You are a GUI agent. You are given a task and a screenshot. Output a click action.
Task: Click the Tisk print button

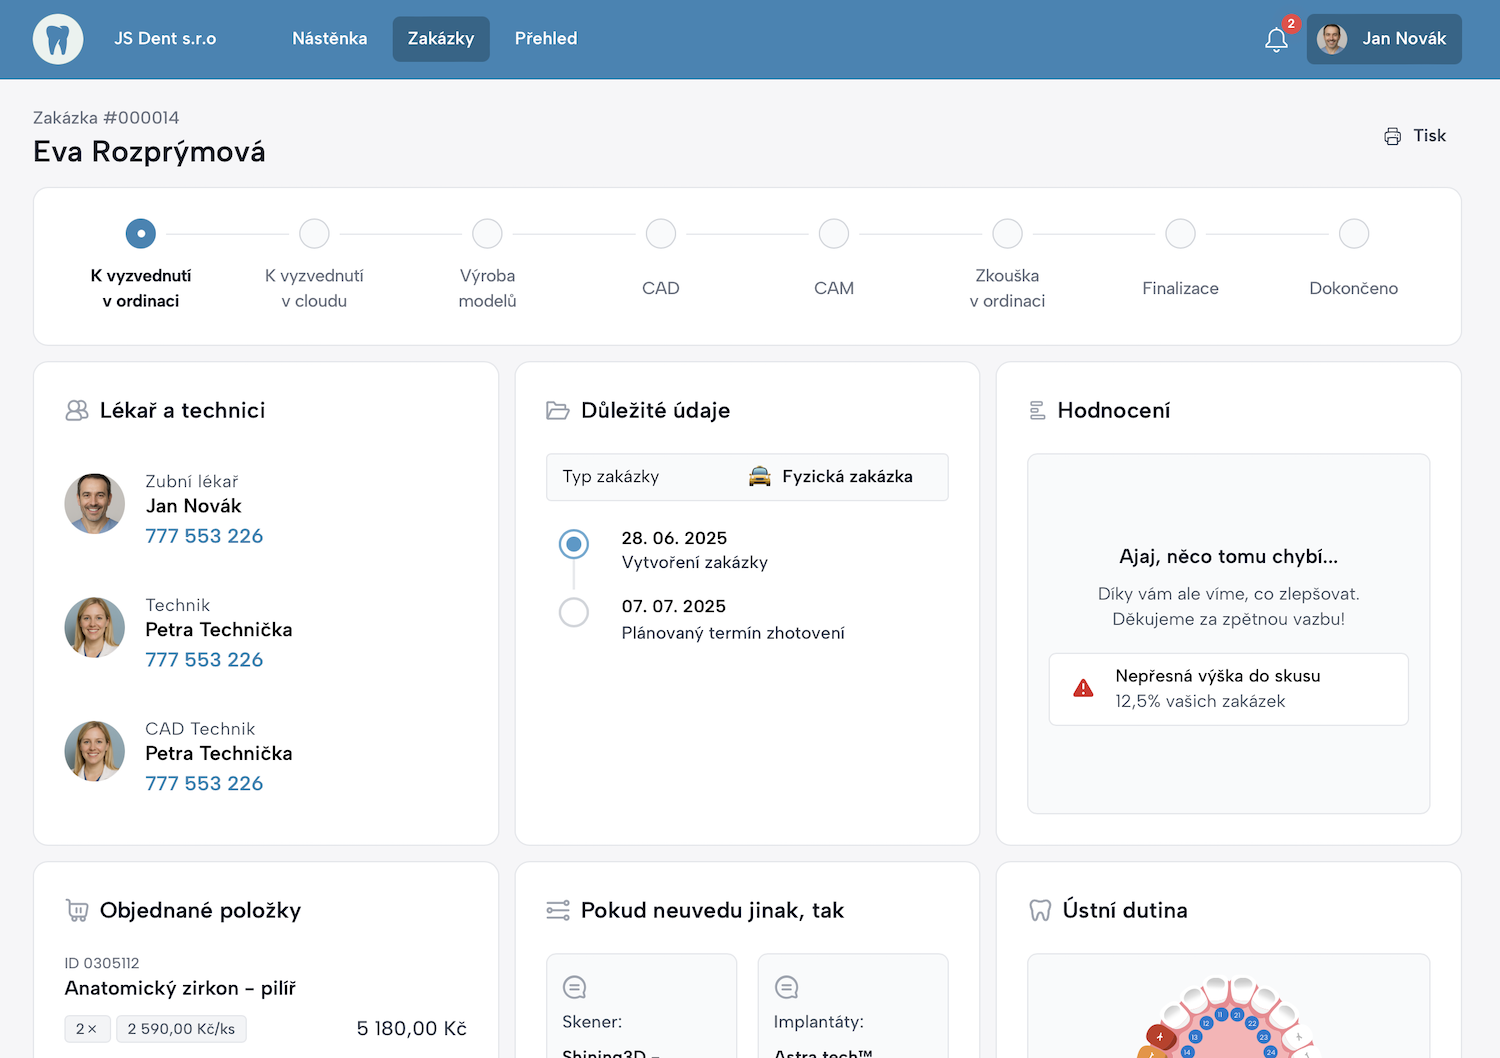[1415, 136]
